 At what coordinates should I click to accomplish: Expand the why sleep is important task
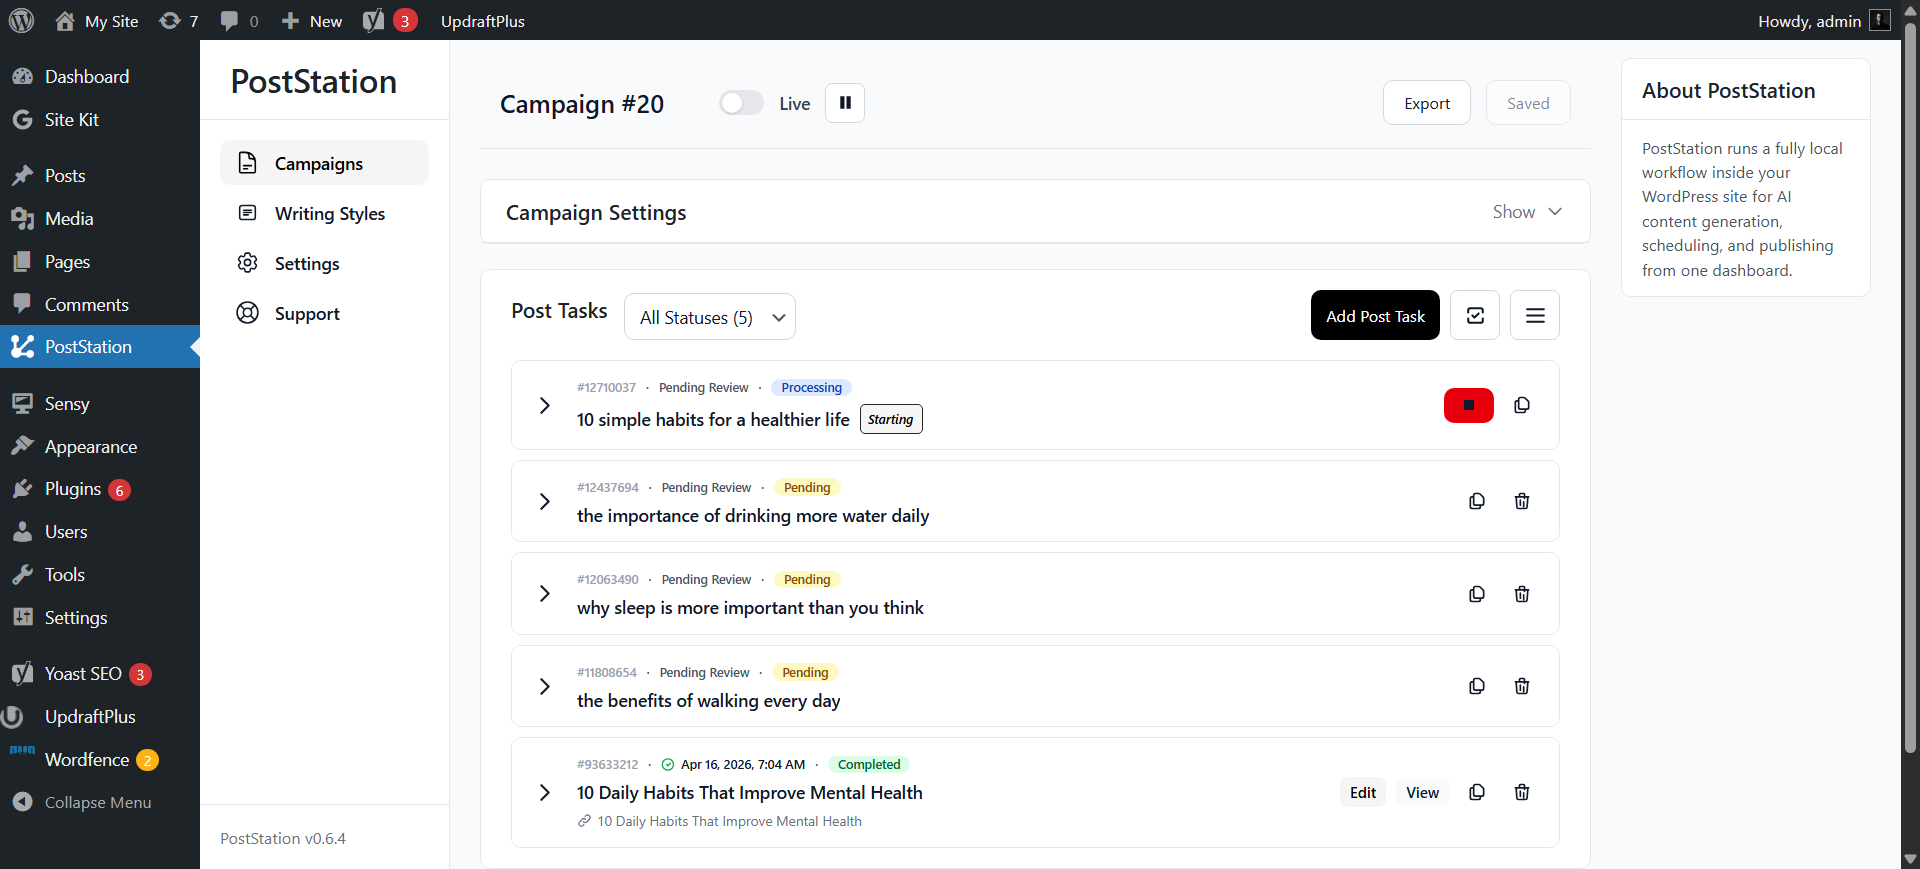point(545,593)
